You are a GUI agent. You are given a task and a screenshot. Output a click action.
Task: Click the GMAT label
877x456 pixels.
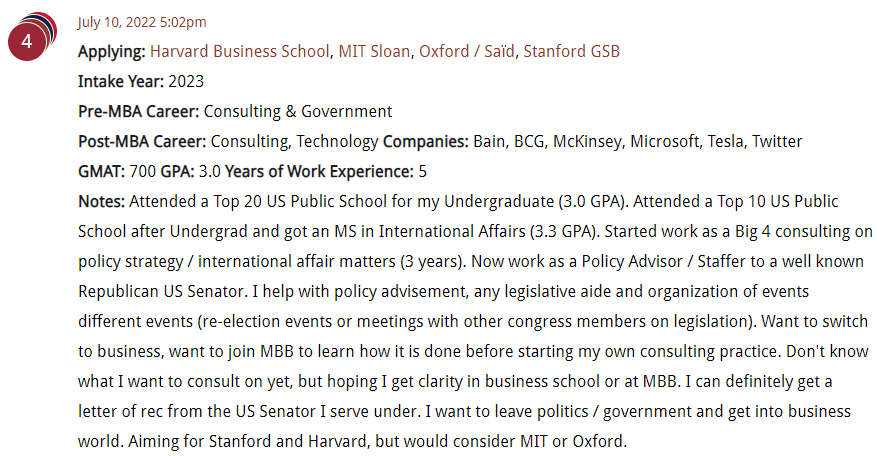pos(102,171)
